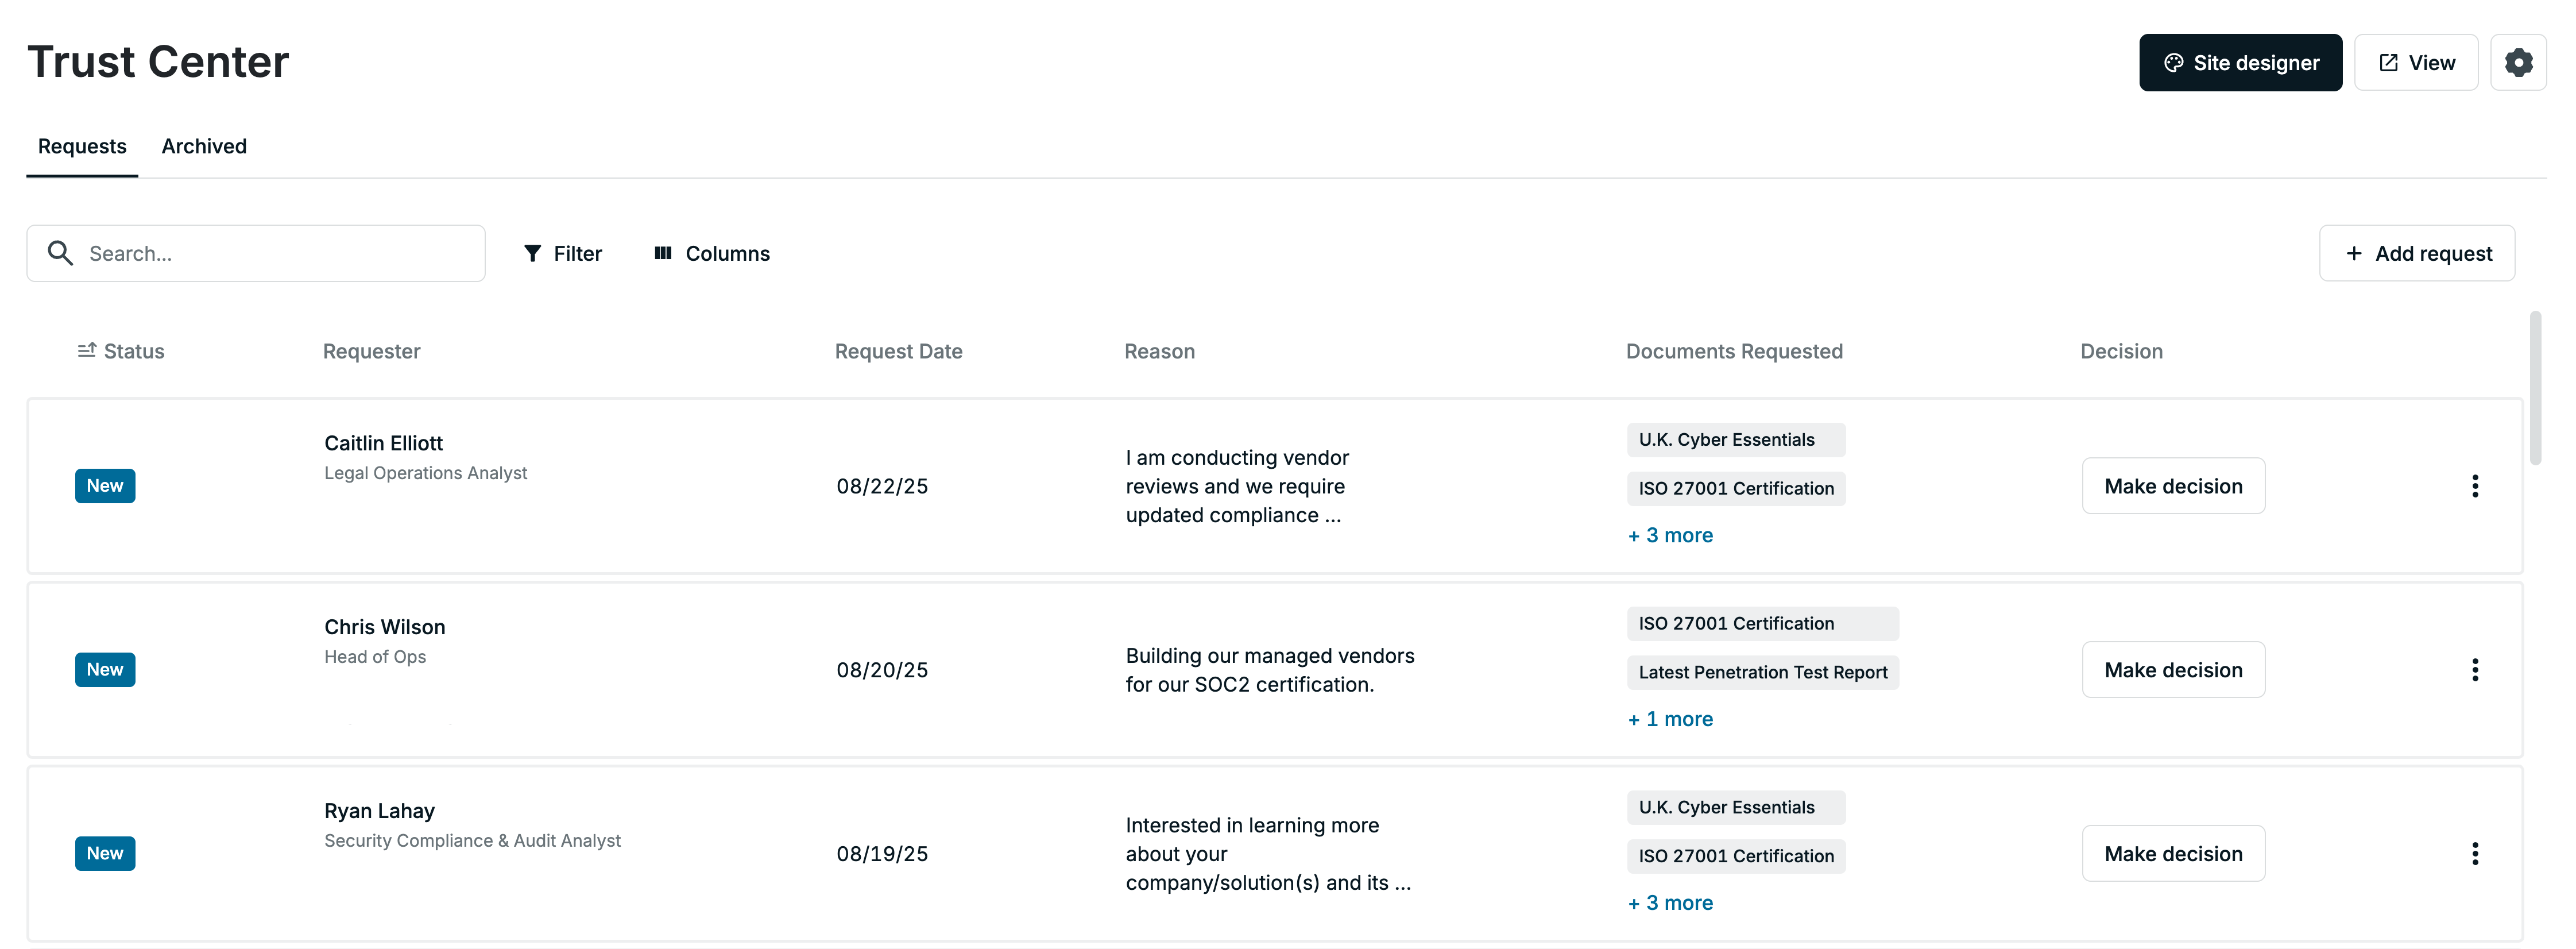
Task: Click 'Head of Ops' job title
Action: tap(375, 658)
